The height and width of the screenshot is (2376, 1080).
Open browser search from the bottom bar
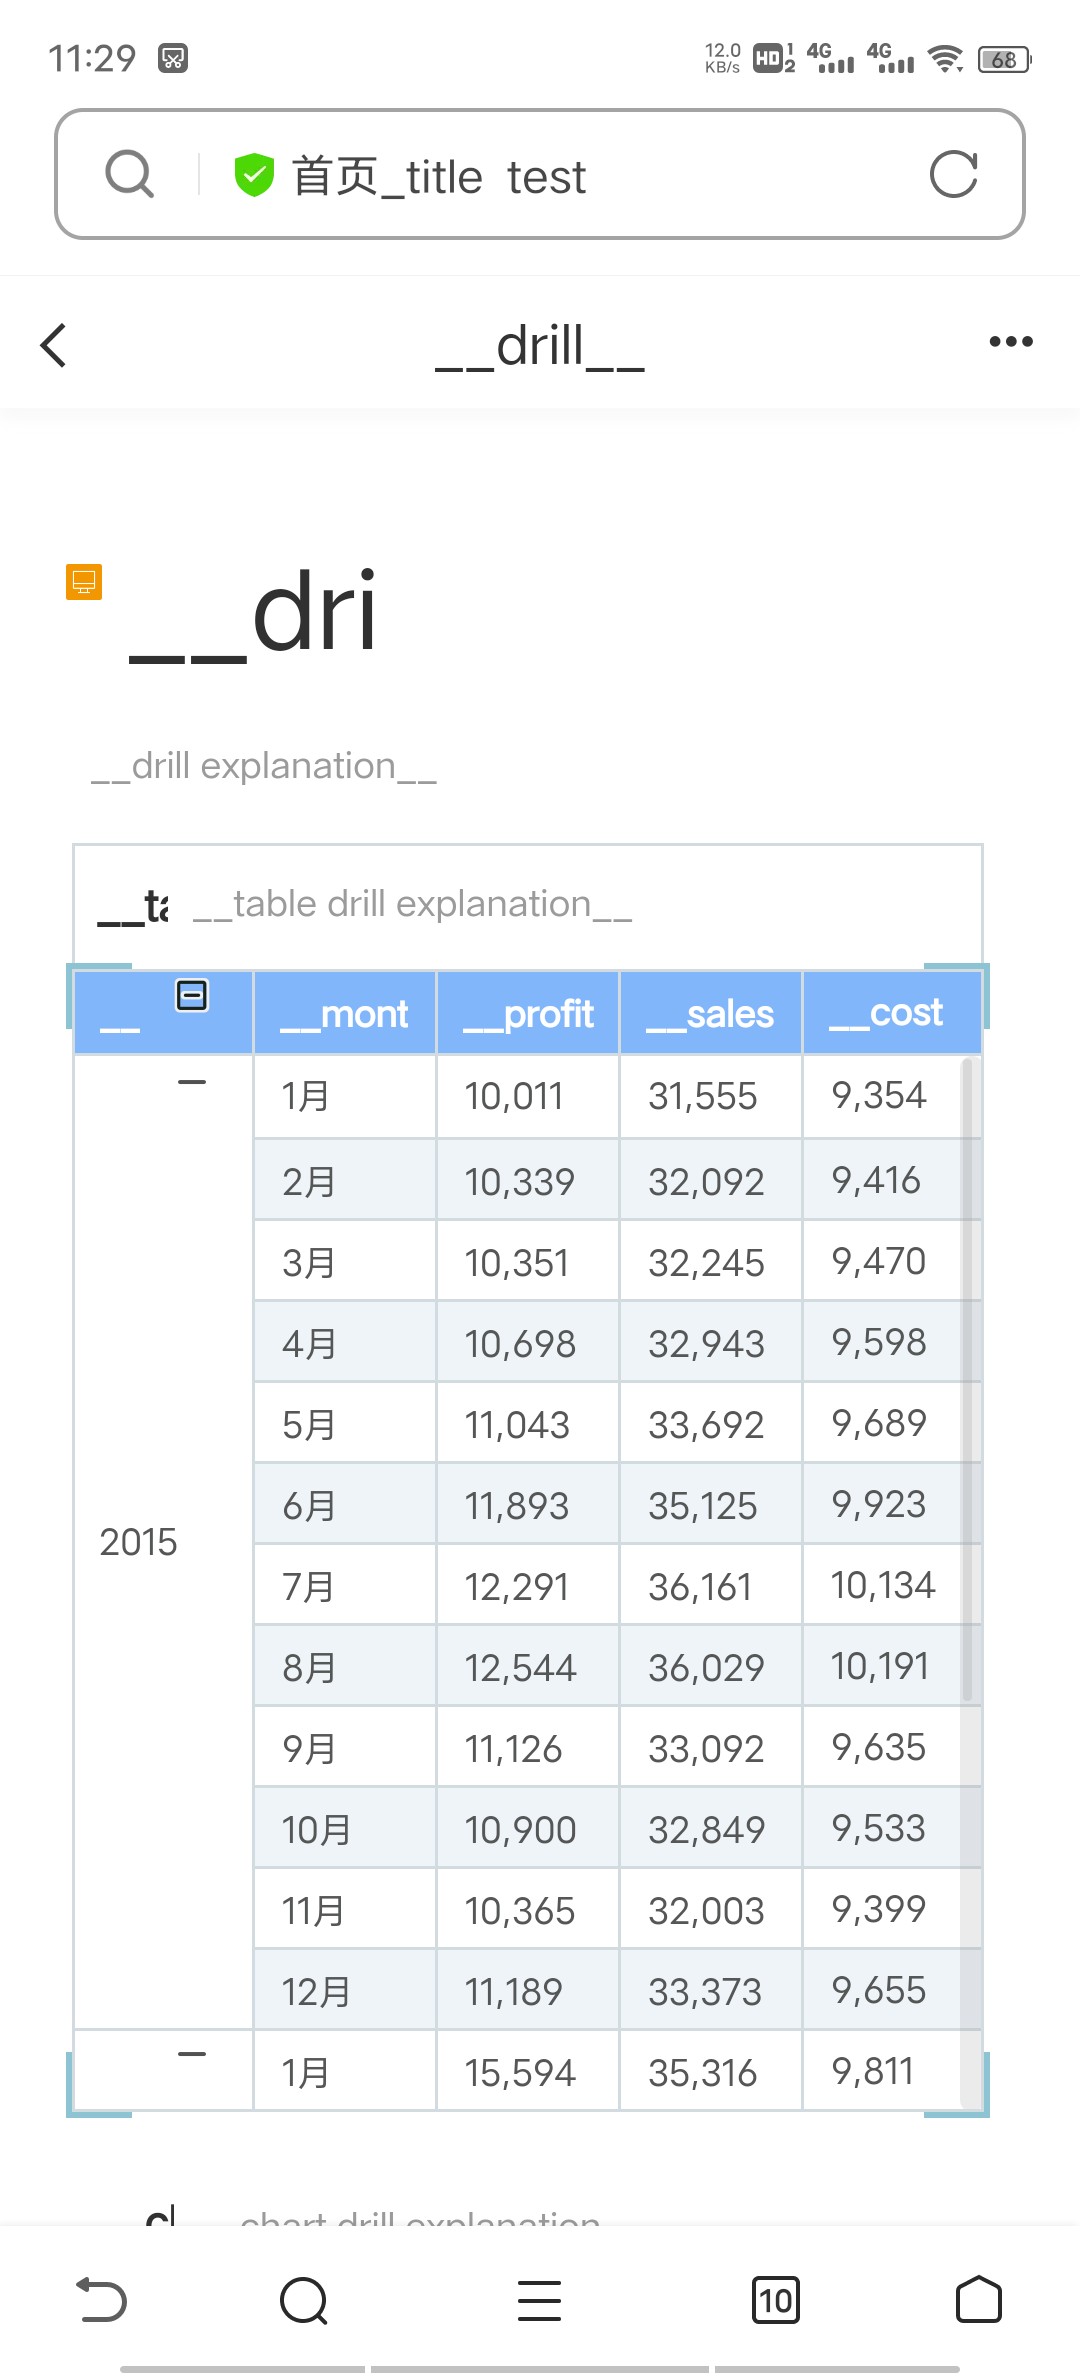pyautogui.click(x=304, y=2300)
